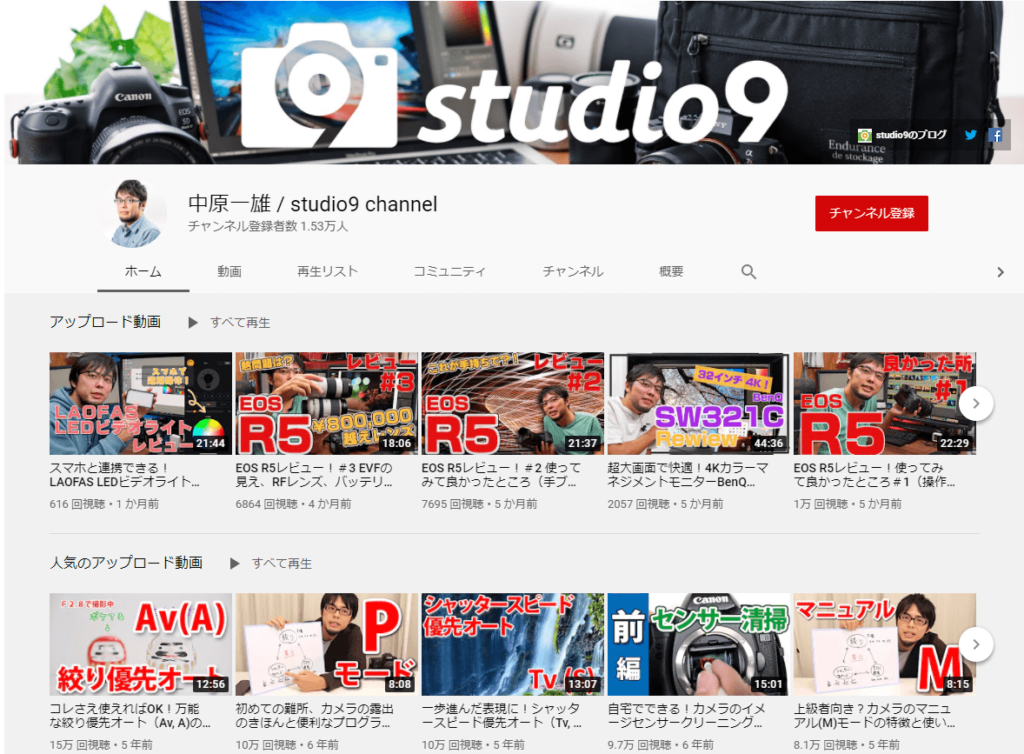Click the 9.7万 回視聴・6 年前 stats text
The image size is (1024, 754).
click(x=660, y=745)
